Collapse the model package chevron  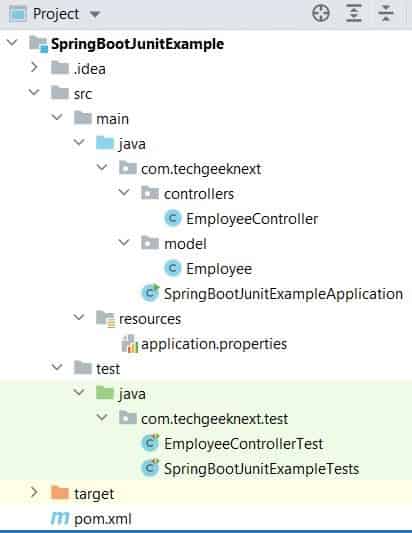[124, 242]
